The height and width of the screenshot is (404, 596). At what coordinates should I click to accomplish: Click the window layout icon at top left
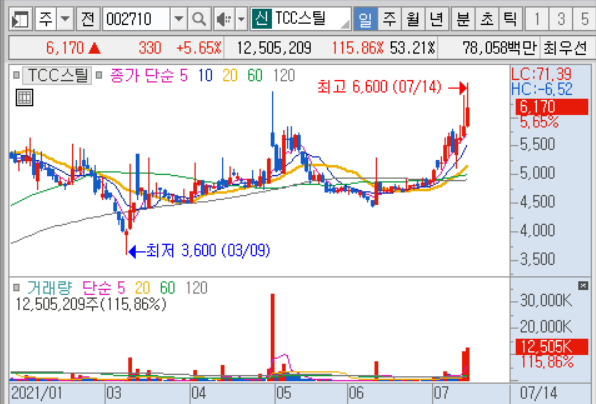[x=20, y=19]
